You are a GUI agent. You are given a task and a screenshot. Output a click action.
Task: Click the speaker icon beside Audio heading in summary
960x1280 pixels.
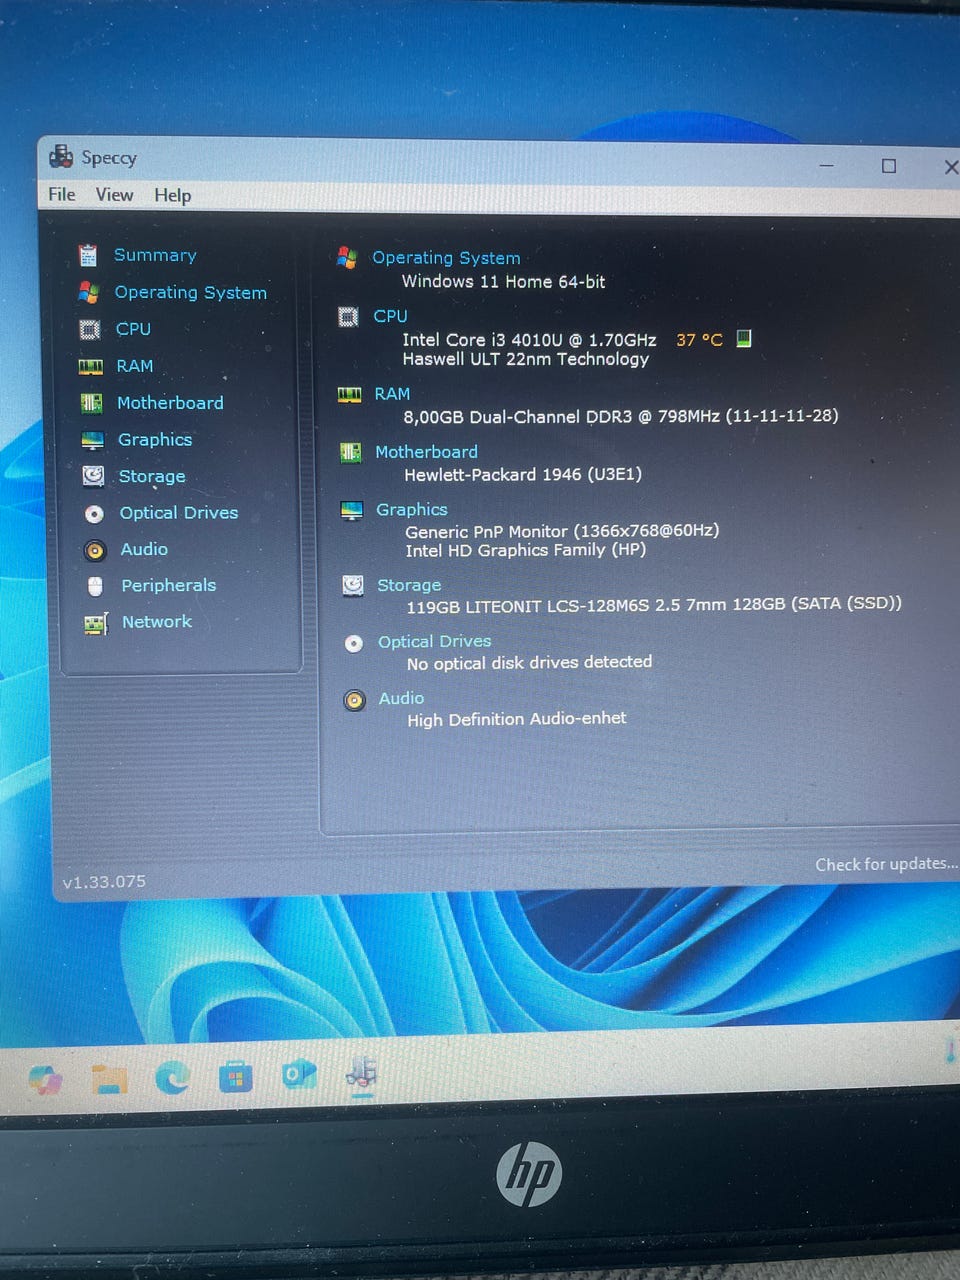click(354, 700)
